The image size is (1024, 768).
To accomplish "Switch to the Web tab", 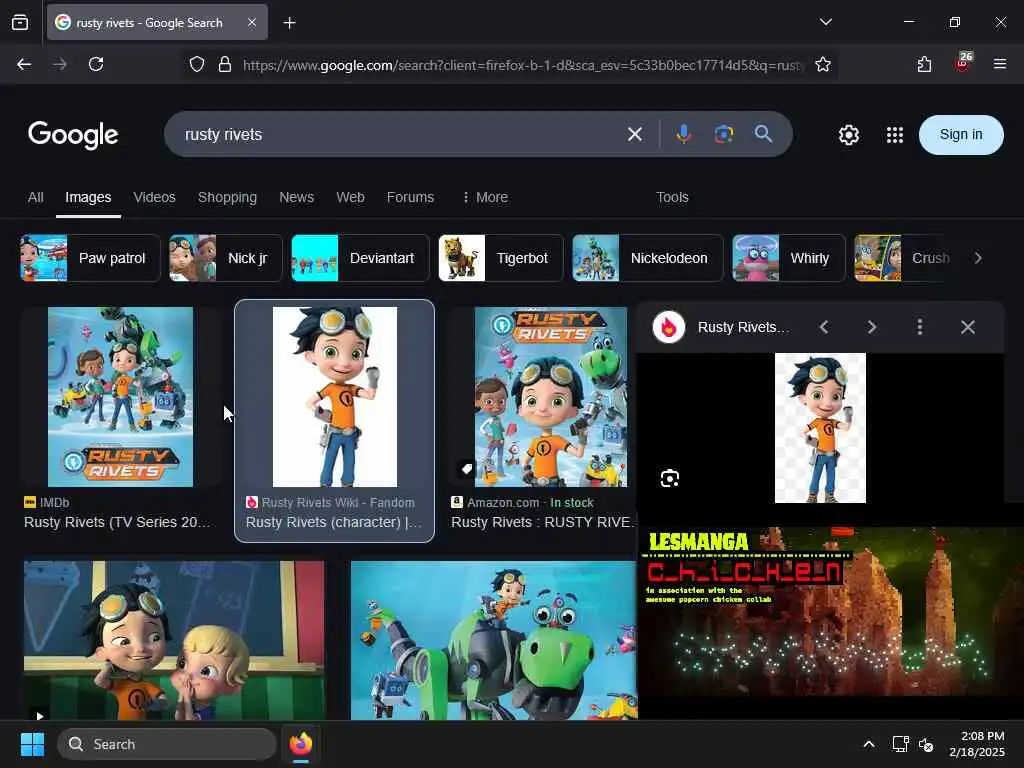I will point(350,197).
